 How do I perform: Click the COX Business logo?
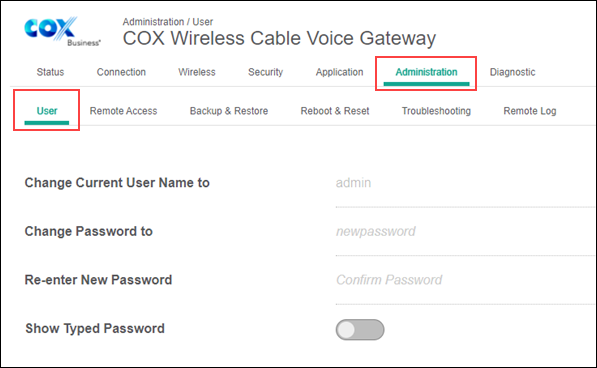tap(62, 32)
